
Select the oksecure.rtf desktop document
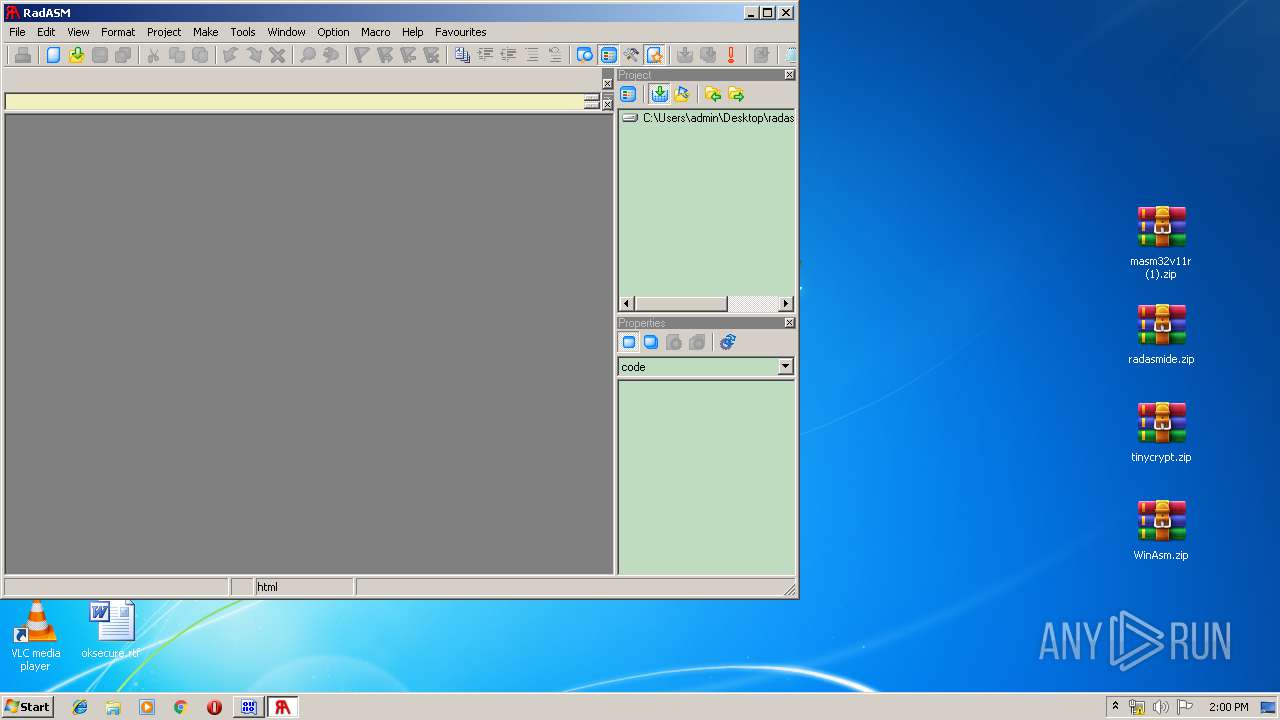[111, 630]
